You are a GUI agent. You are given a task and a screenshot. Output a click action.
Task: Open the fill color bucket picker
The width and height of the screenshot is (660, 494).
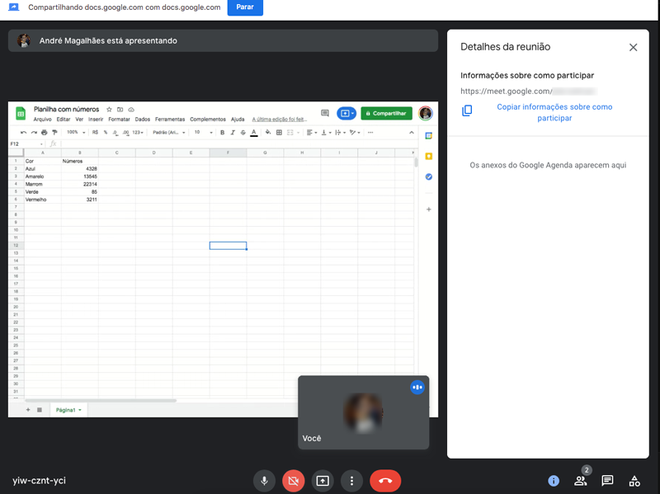point(268,133)
